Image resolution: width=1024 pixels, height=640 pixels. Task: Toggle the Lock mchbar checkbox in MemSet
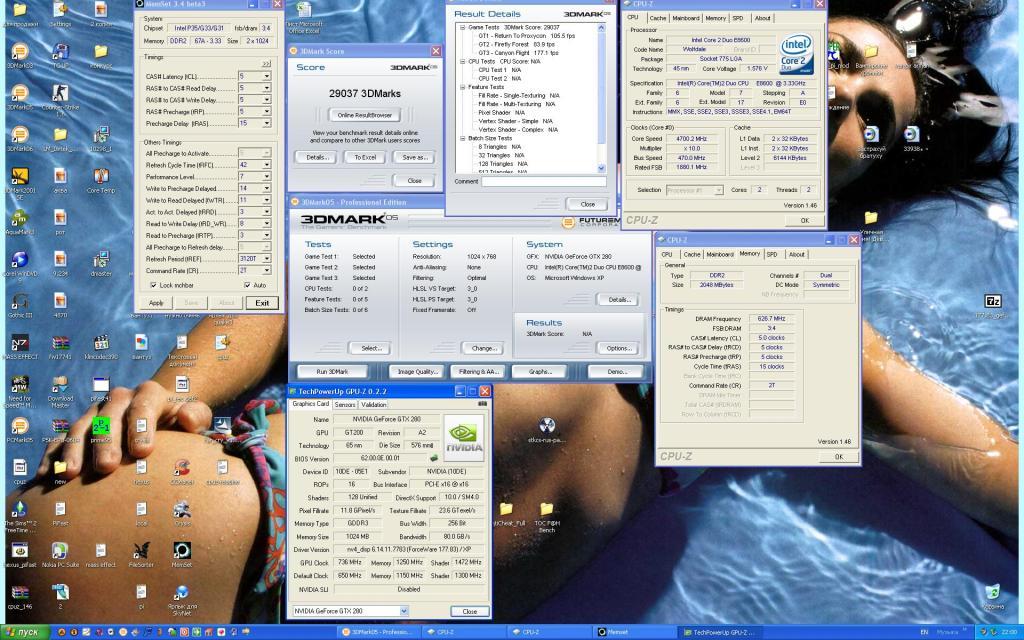point(153,285)
